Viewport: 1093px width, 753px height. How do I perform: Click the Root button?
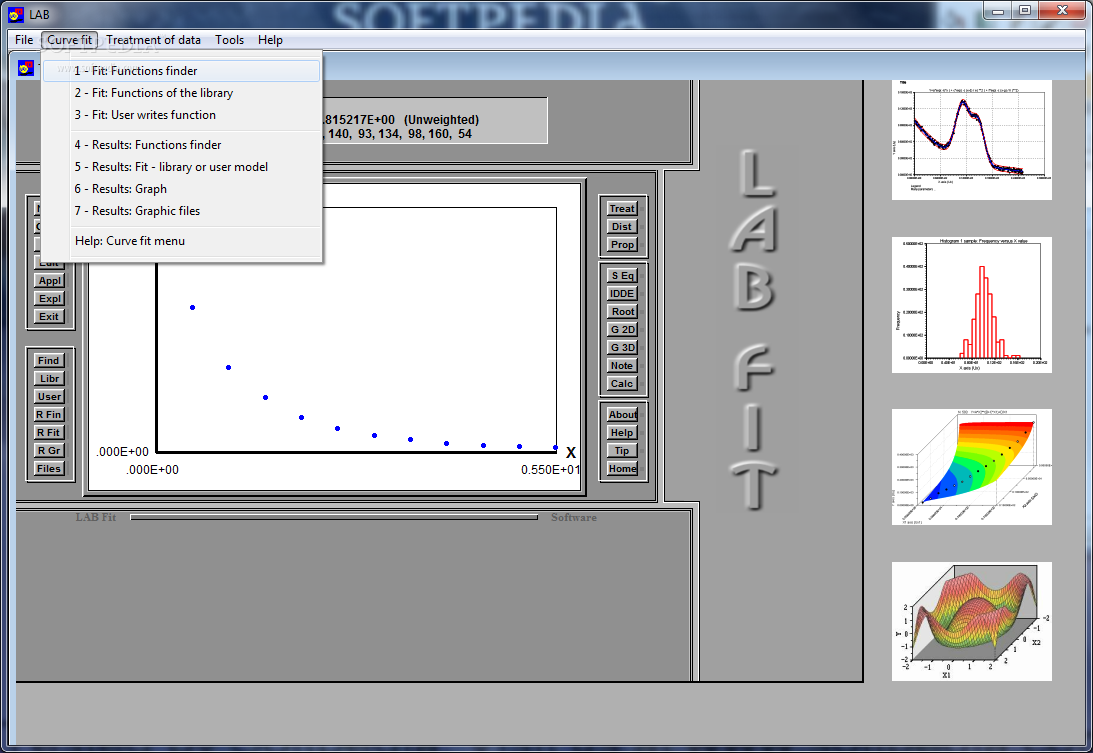[x=622, y=312]
